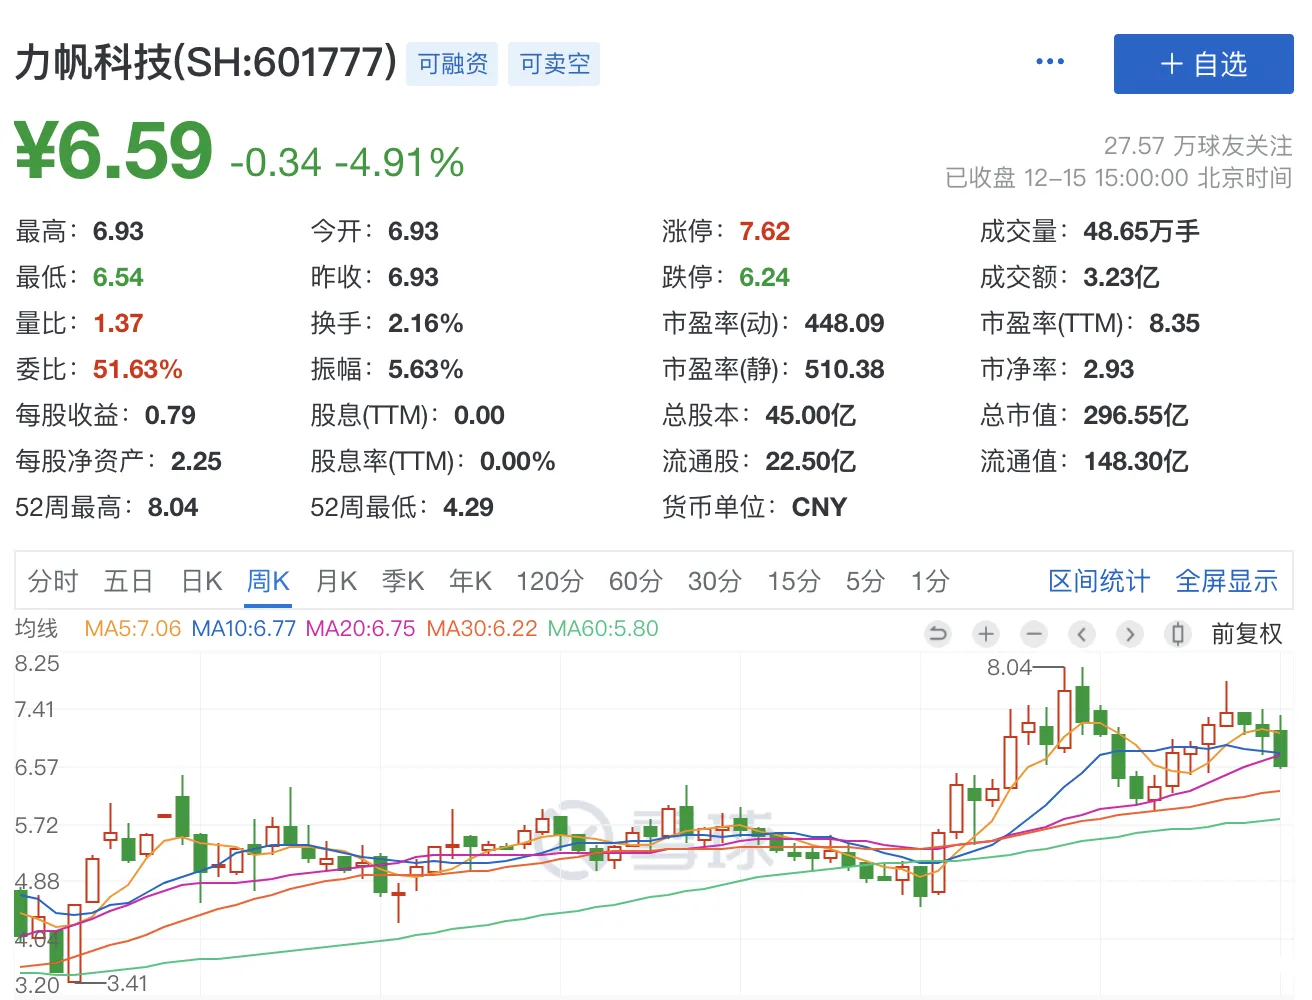Click the 市净率 value 2.93

point(1109,369)
